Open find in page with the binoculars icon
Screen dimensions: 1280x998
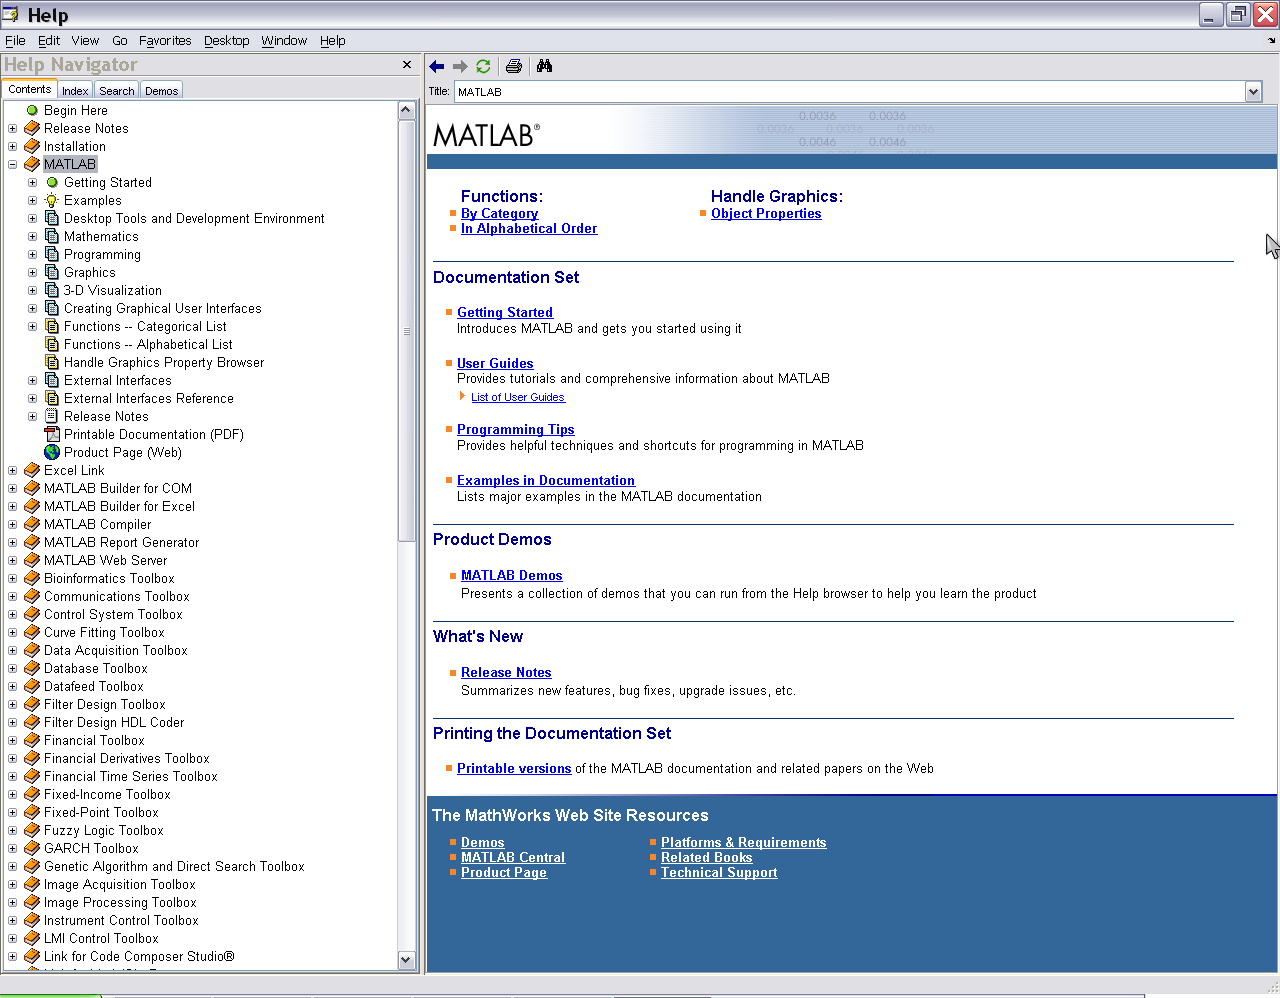click(544, 66)
